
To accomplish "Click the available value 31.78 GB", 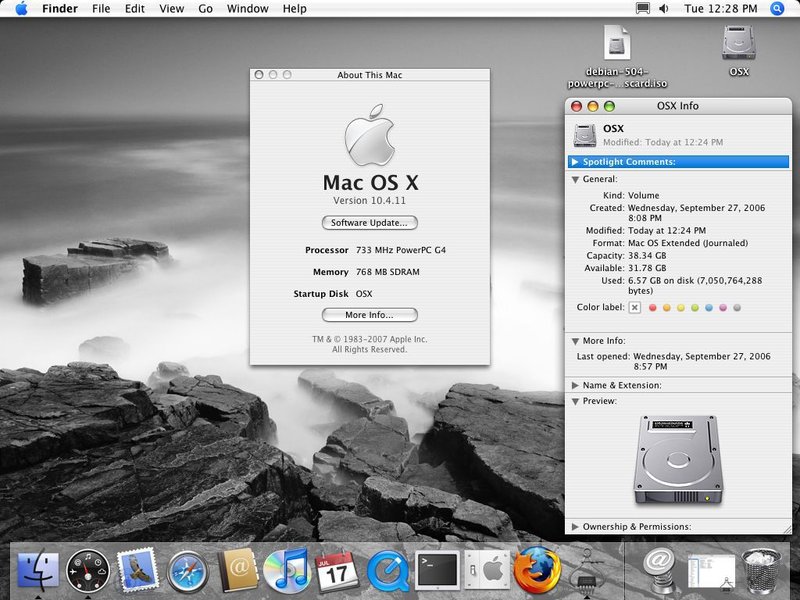I will coord(647,268).
